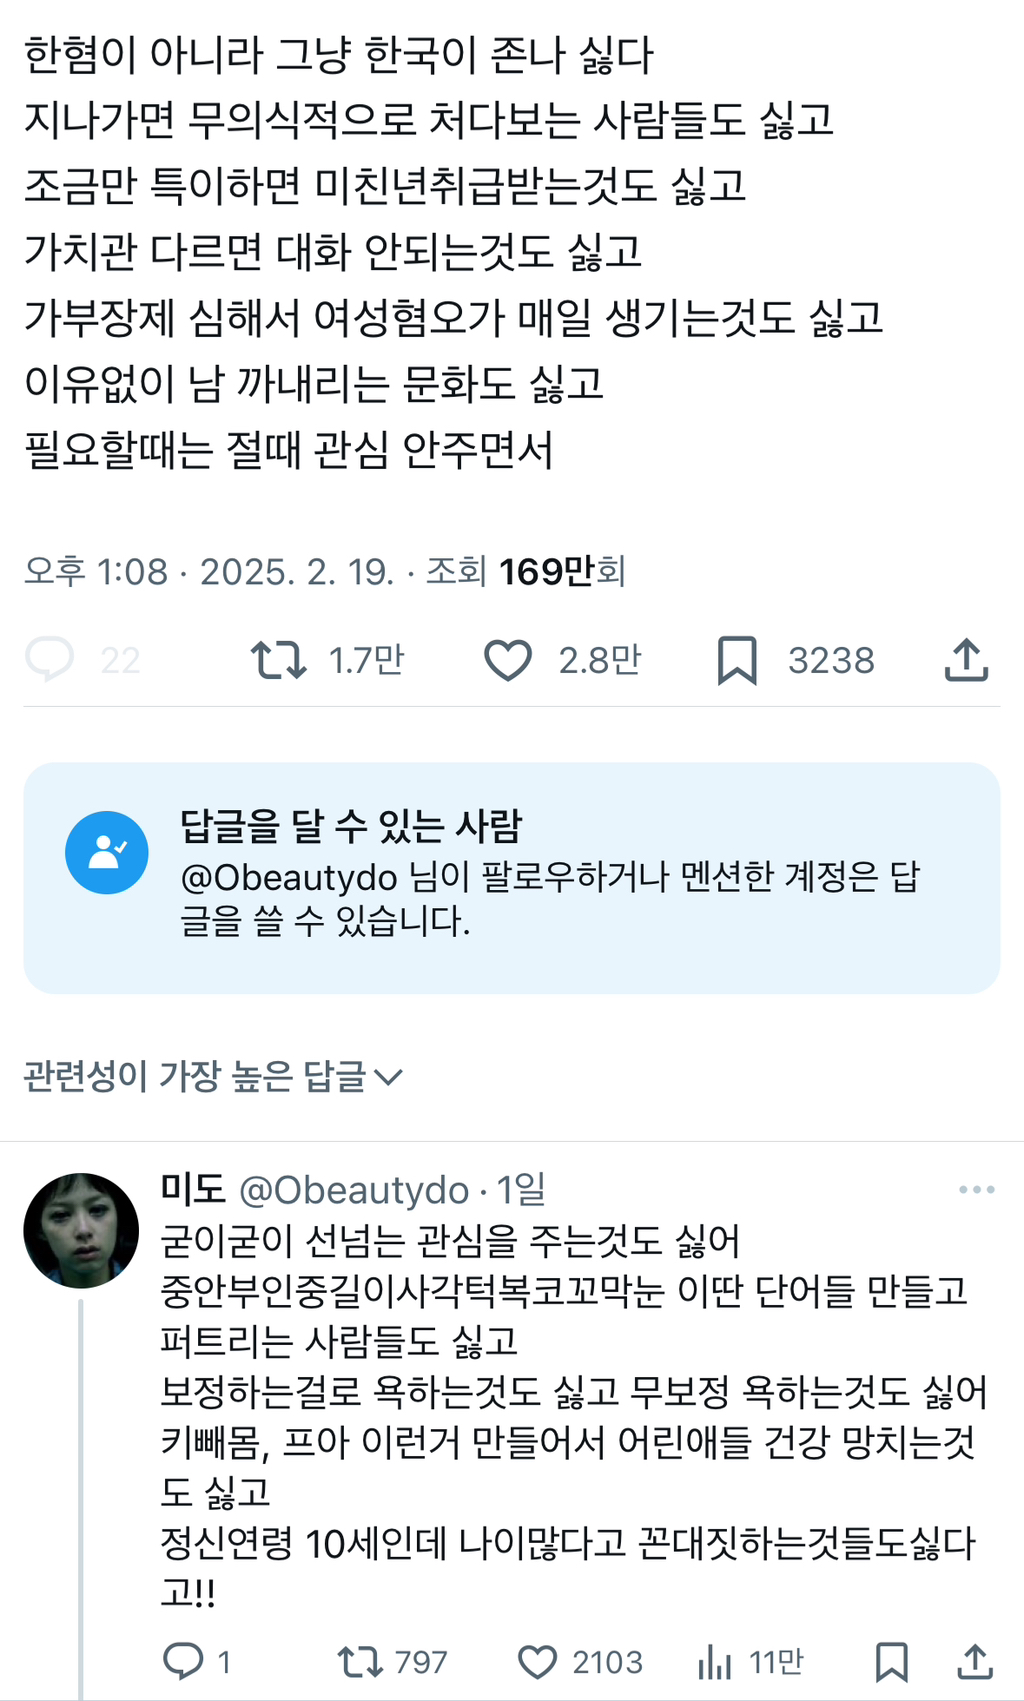The width and height of the screenshot is (1024, 1701).
Task: Open 미도's profile picture
Action: (x=81, y=1230)
